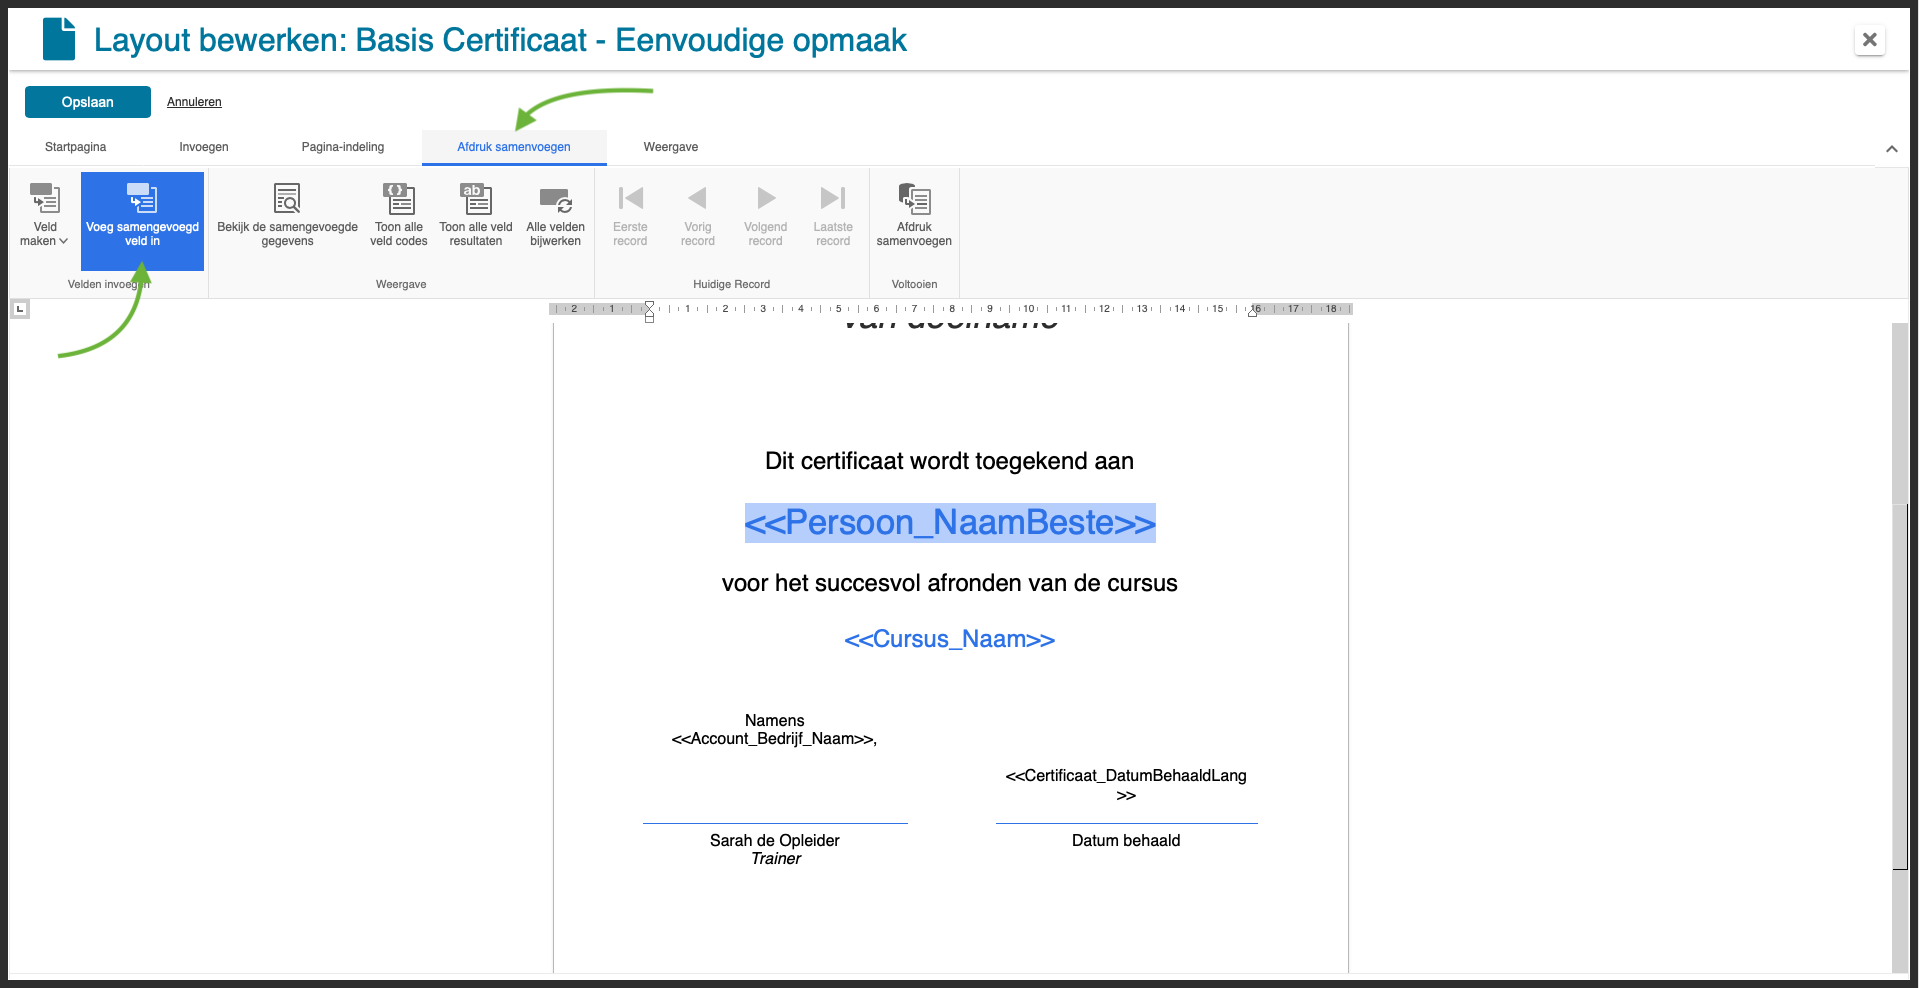Toggle the tab stop selector beside the ruler
Viewport: 1919px width, 988px height.
(x=20, y=308)
